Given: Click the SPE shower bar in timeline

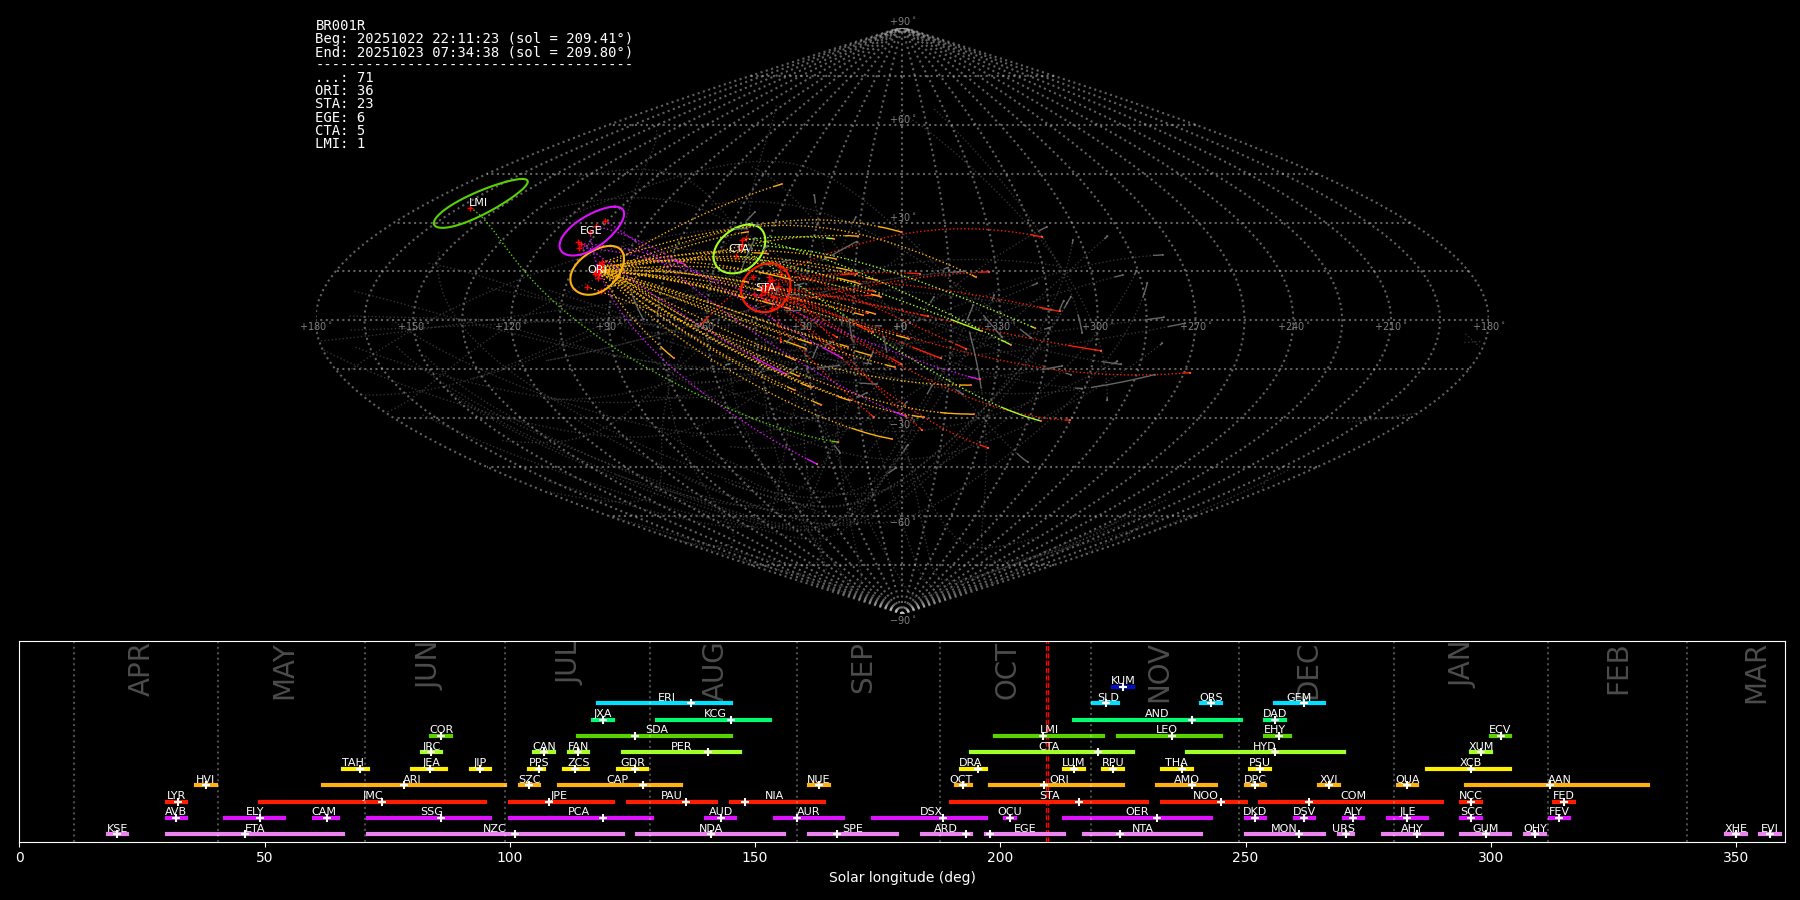Looking at the screenshot, I should 853,834.
